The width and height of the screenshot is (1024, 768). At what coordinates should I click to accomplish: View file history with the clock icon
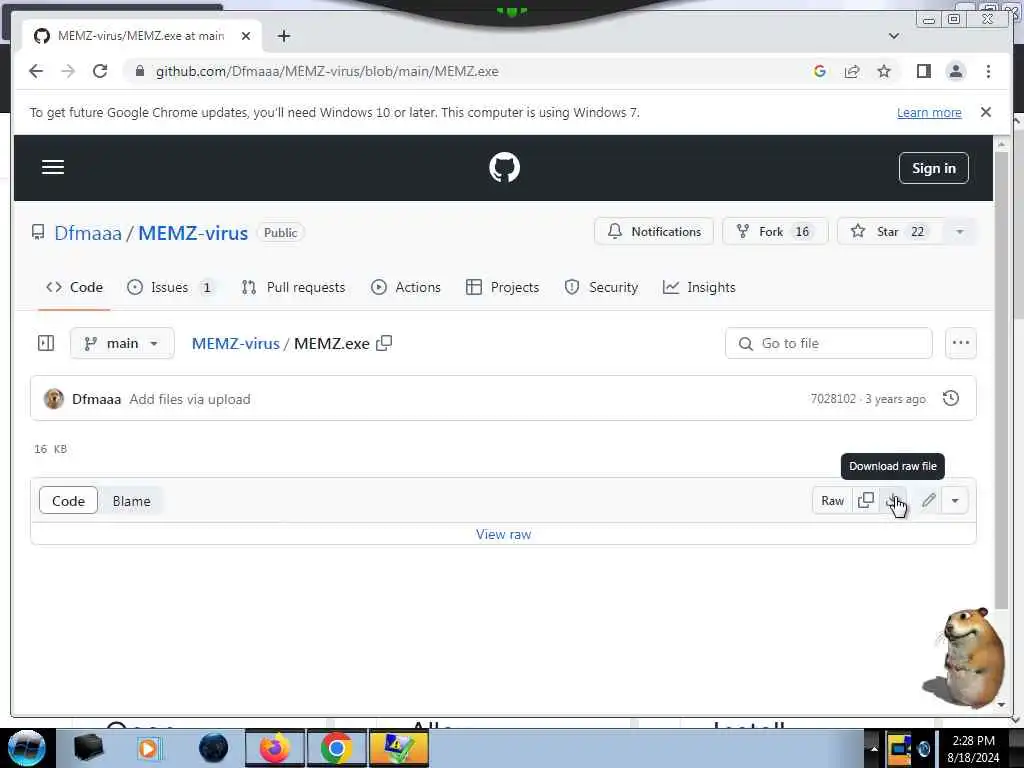pos(951,398)
